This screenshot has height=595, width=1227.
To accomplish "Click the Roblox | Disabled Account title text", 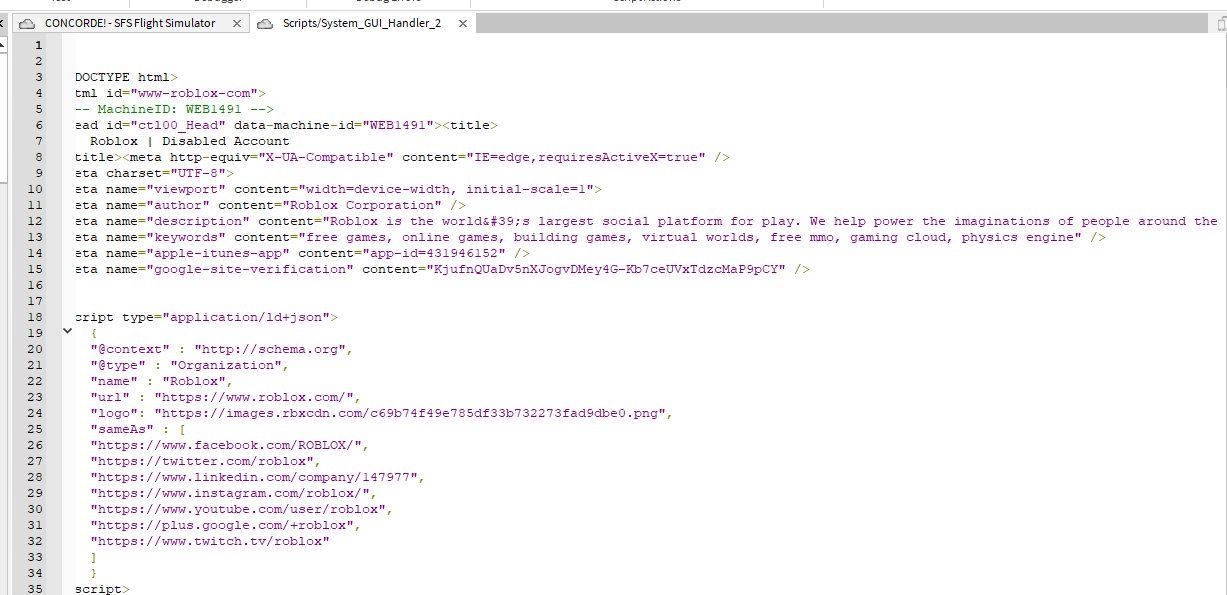I will pyautogui.click(x=190, y=141).
